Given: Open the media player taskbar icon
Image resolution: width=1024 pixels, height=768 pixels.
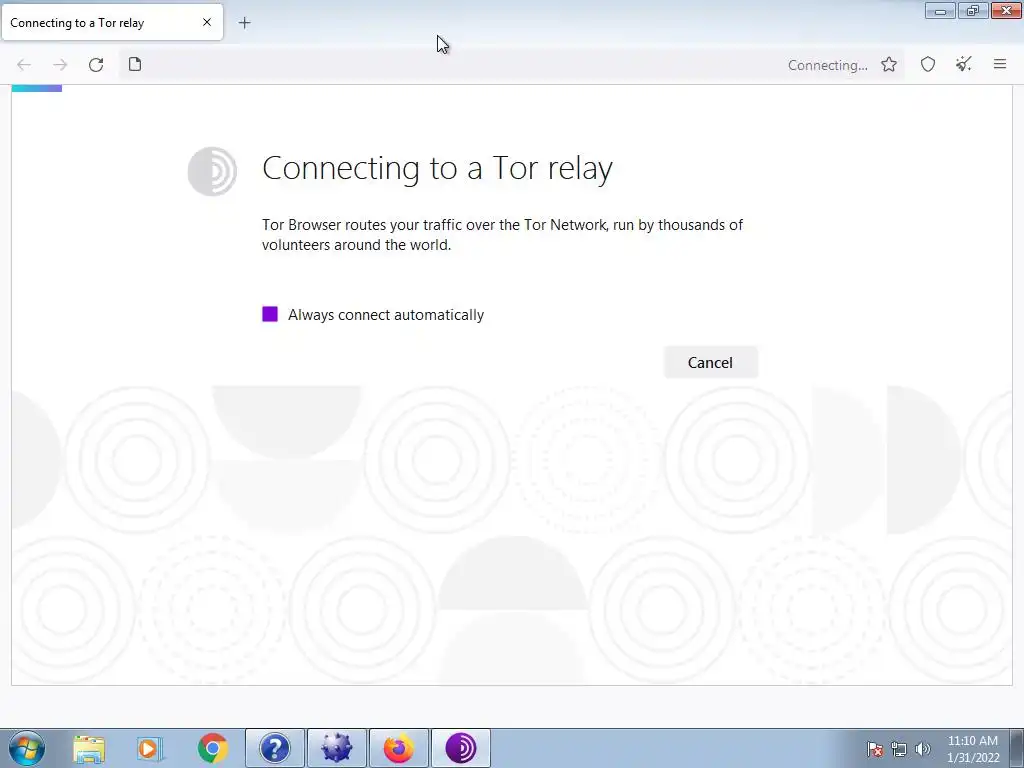Looking at the screenshot, I should tap(150, 749).
